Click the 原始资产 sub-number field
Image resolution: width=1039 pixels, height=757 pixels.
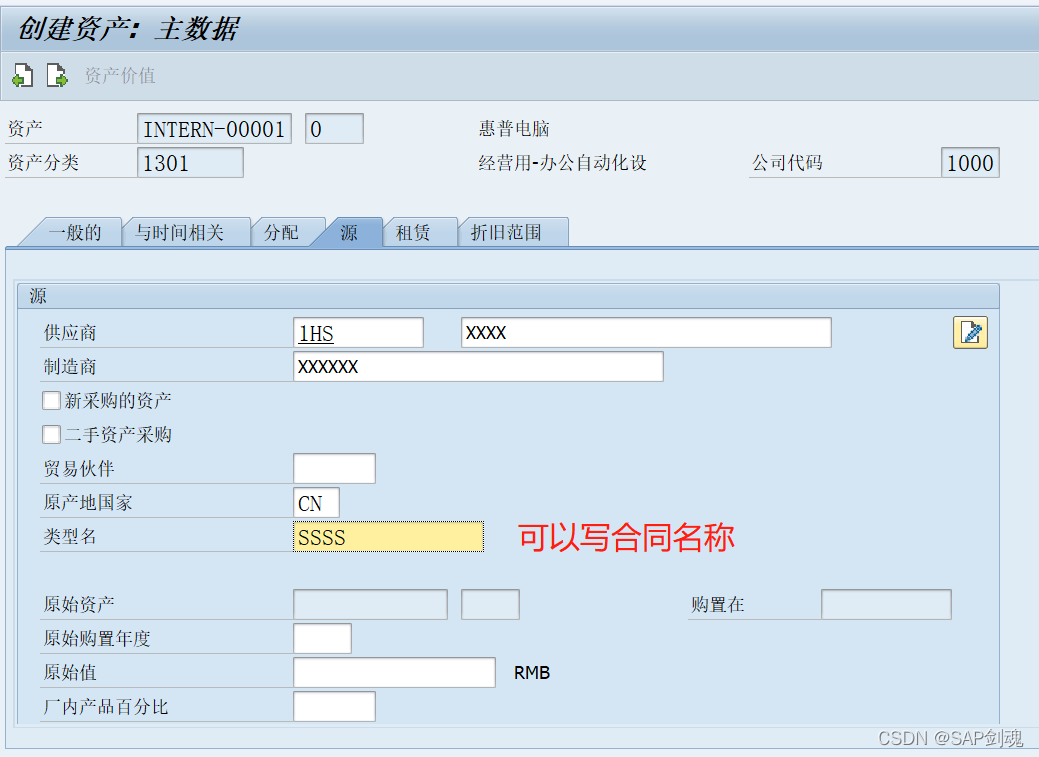(x=490, y=605)
